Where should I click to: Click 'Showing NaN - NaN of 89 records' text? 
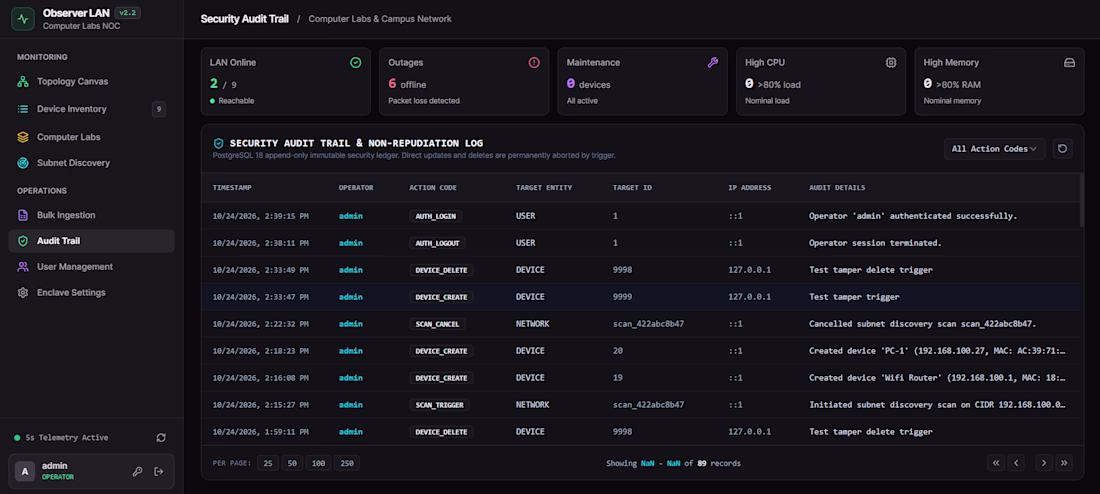[x=673, y=463]
